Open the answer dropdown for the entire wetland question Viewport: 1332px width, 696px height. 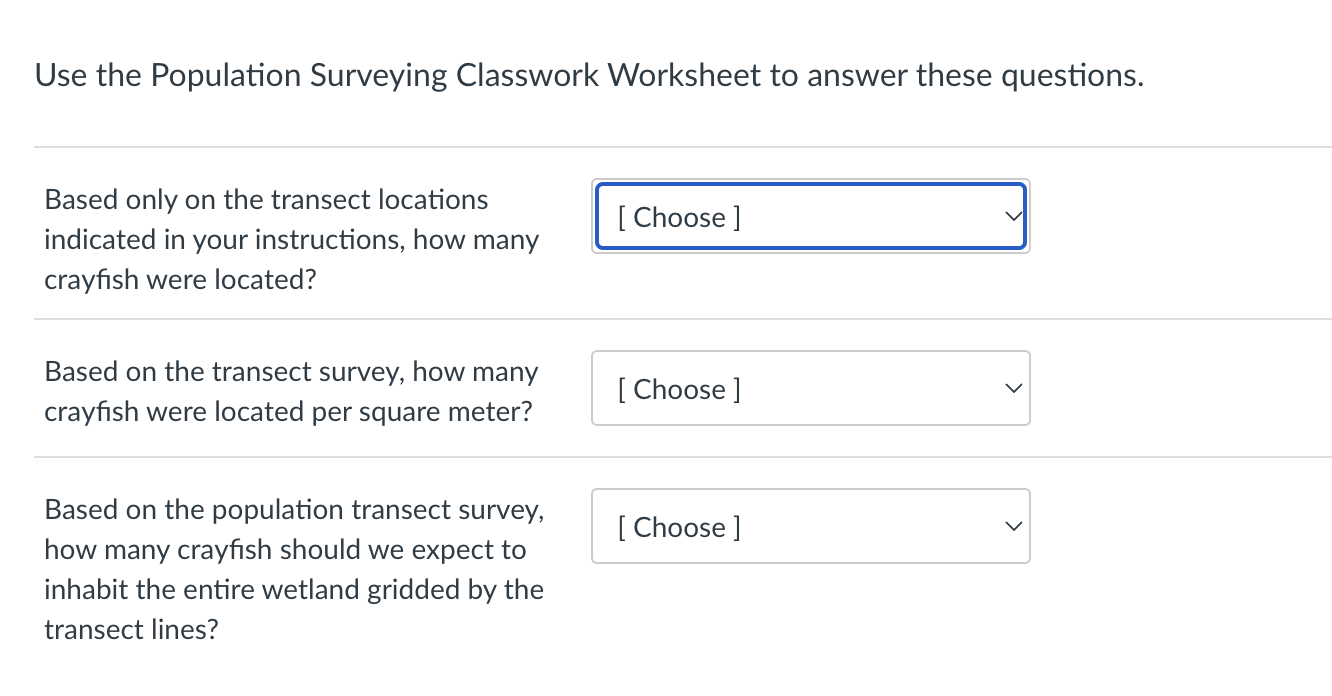pyautogui.click(x=810, y=526)
